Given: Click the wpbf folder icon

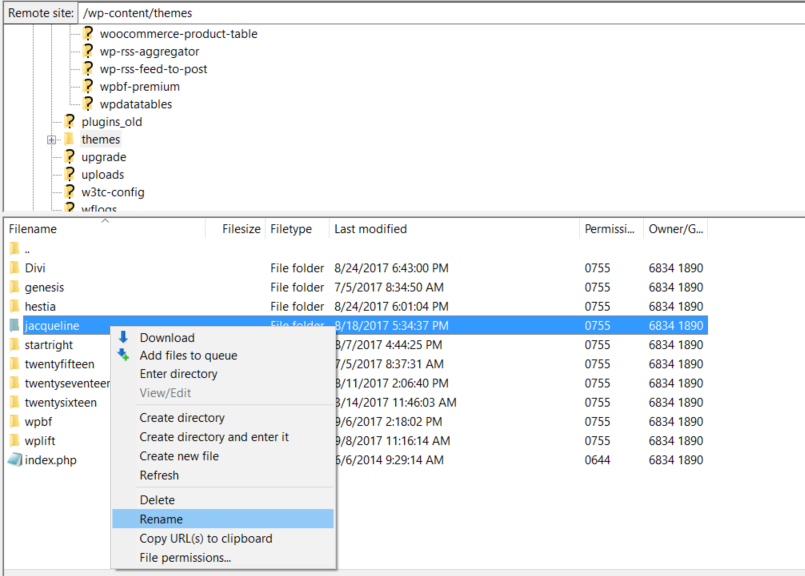Looking at the screenshot, I should coord(14,421).
